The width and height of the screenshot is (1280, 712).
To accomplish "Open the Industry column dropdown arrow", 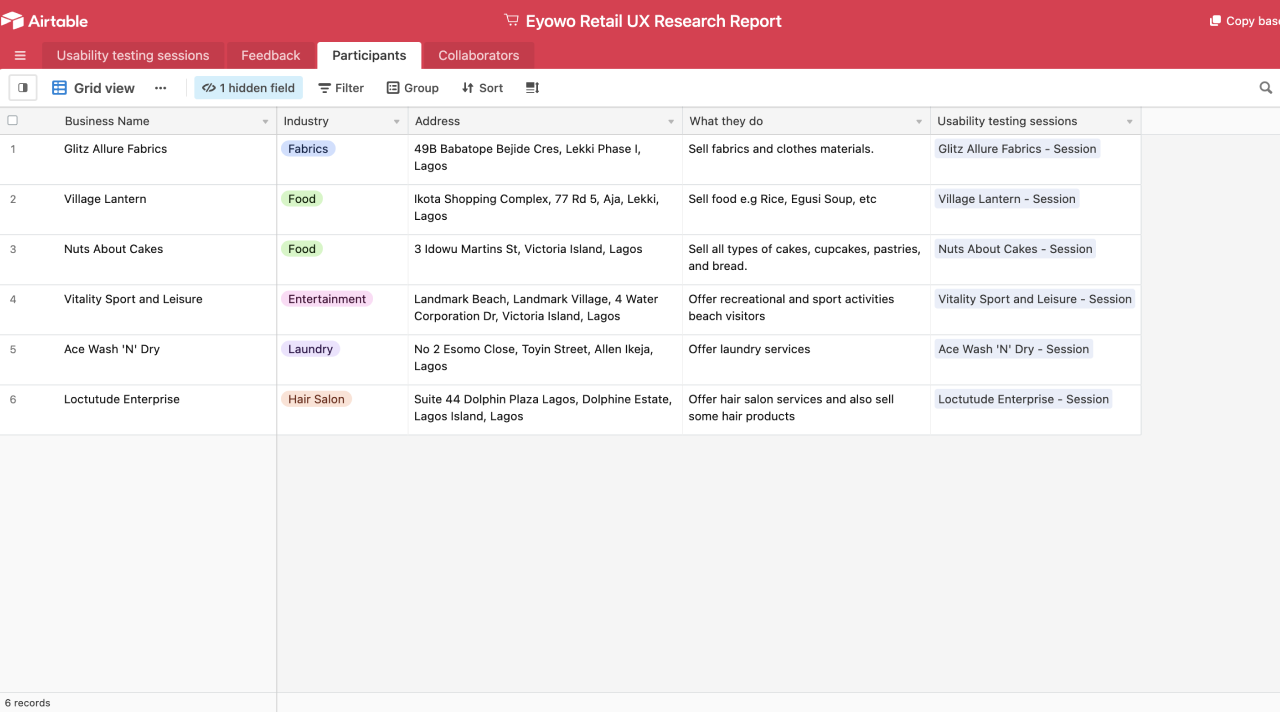I will tap(396, 122).
